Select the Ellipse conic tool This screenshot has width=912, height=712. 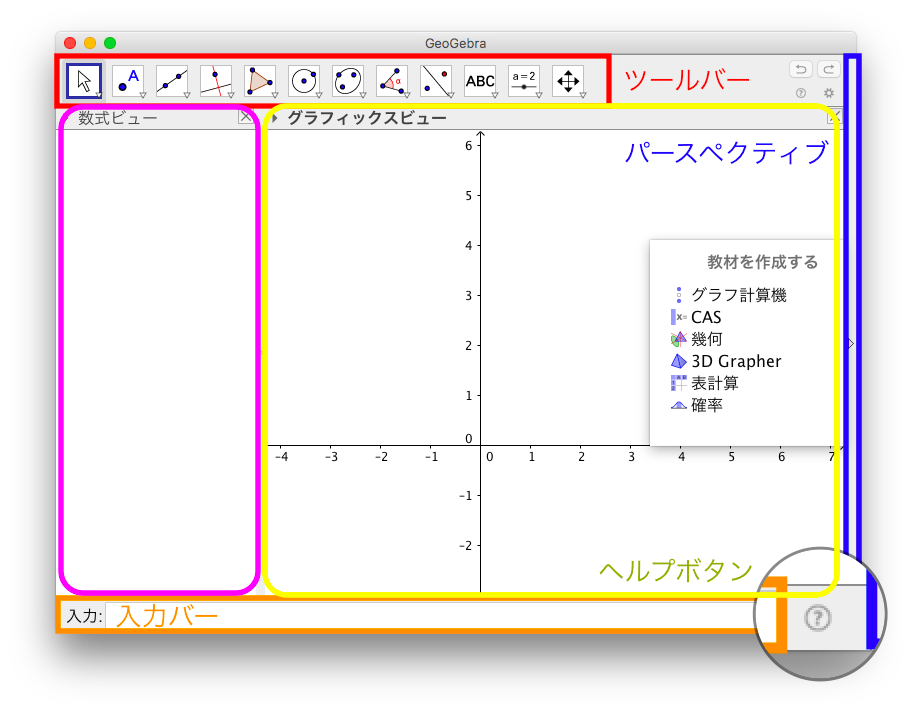(x=348, y=81)
